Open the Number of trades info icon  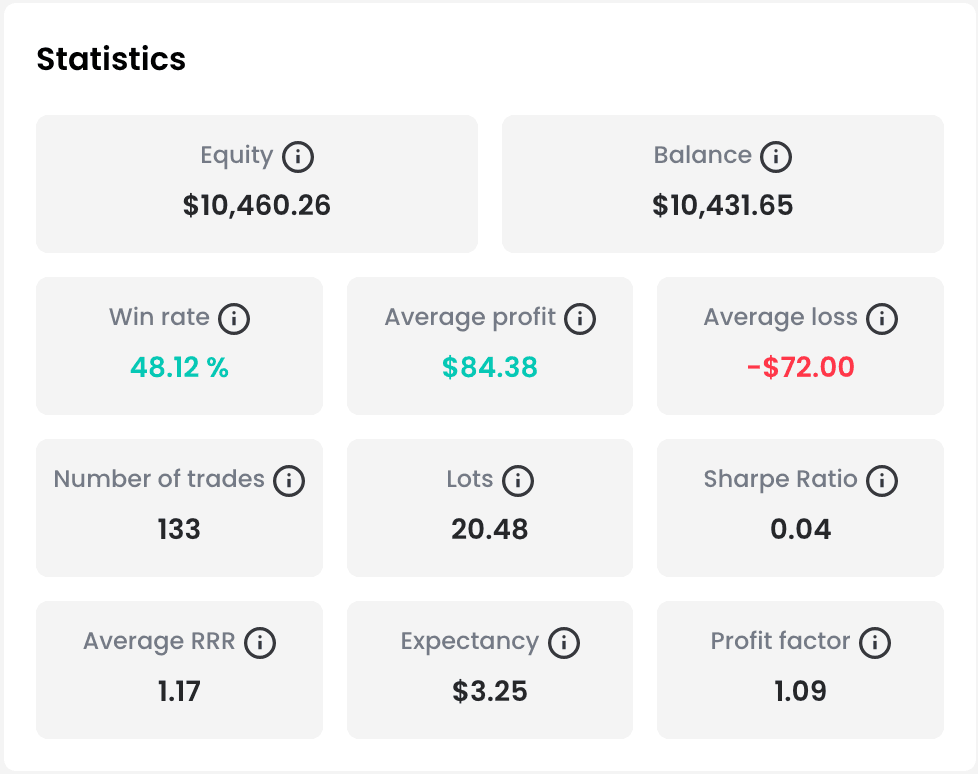(x=288, y=480)
